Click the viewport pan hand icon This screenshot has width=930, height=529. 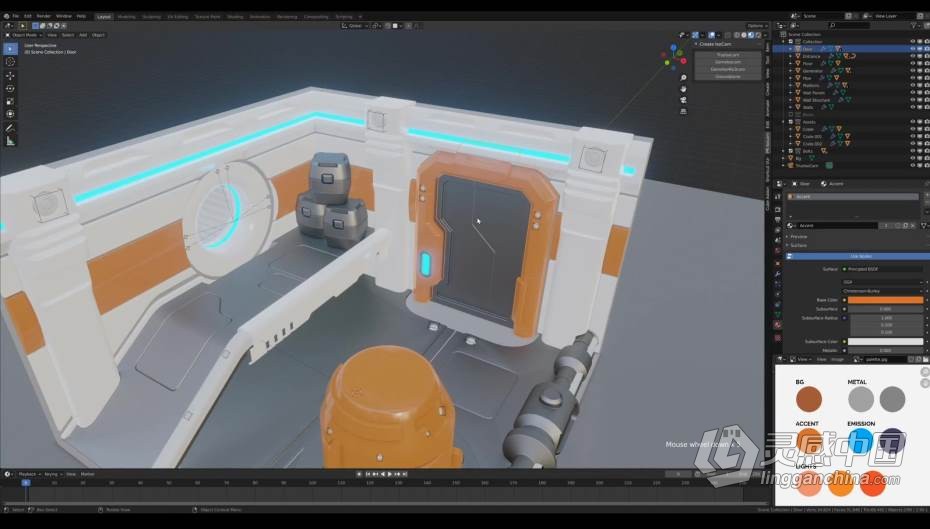683,89
